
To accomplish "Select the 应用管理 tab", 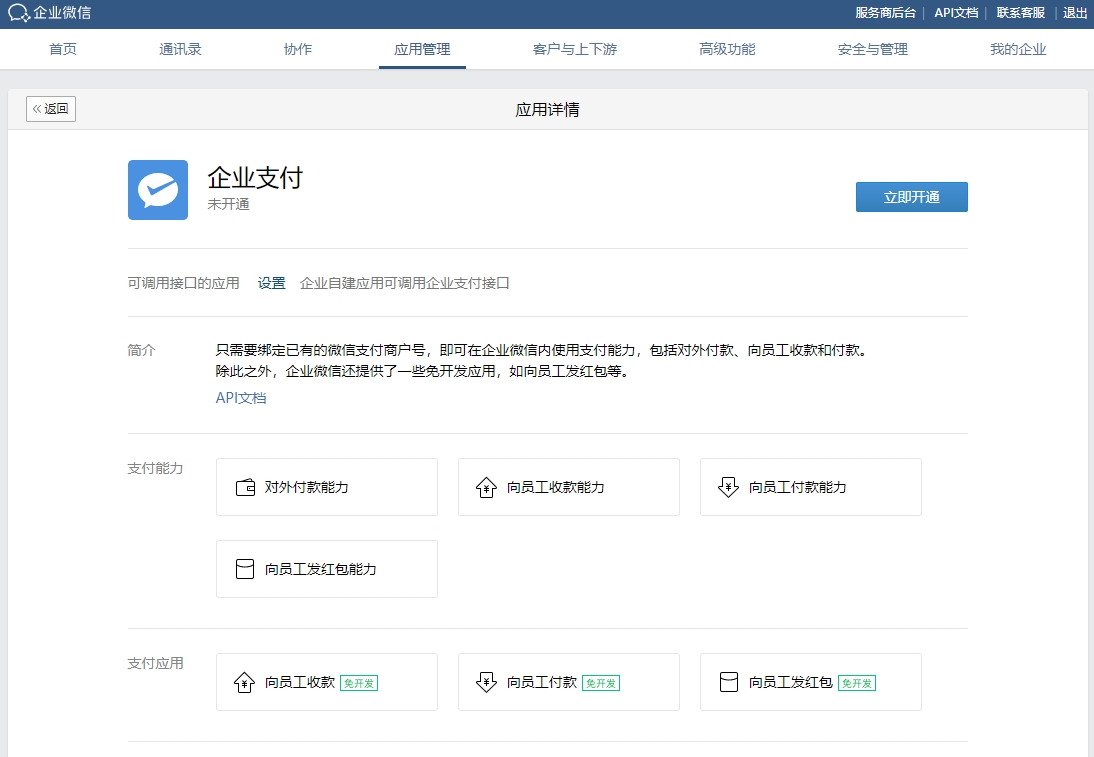I will pos(422,49).
